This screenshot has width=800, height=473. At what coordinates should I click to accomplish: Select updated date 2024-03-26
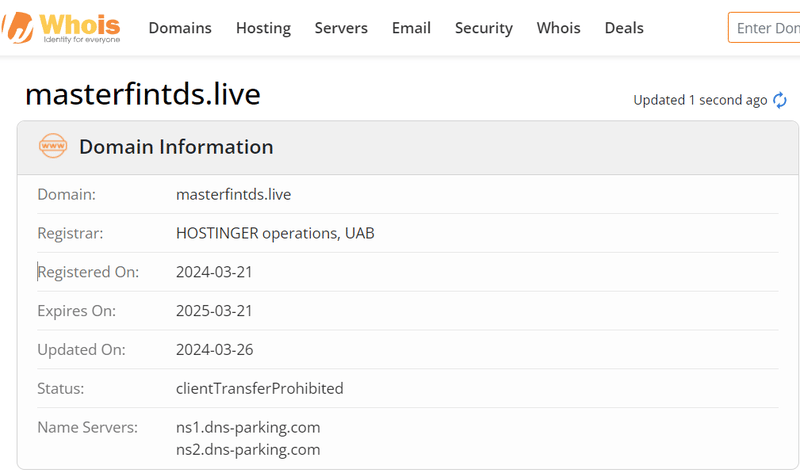tap(214, 350)
